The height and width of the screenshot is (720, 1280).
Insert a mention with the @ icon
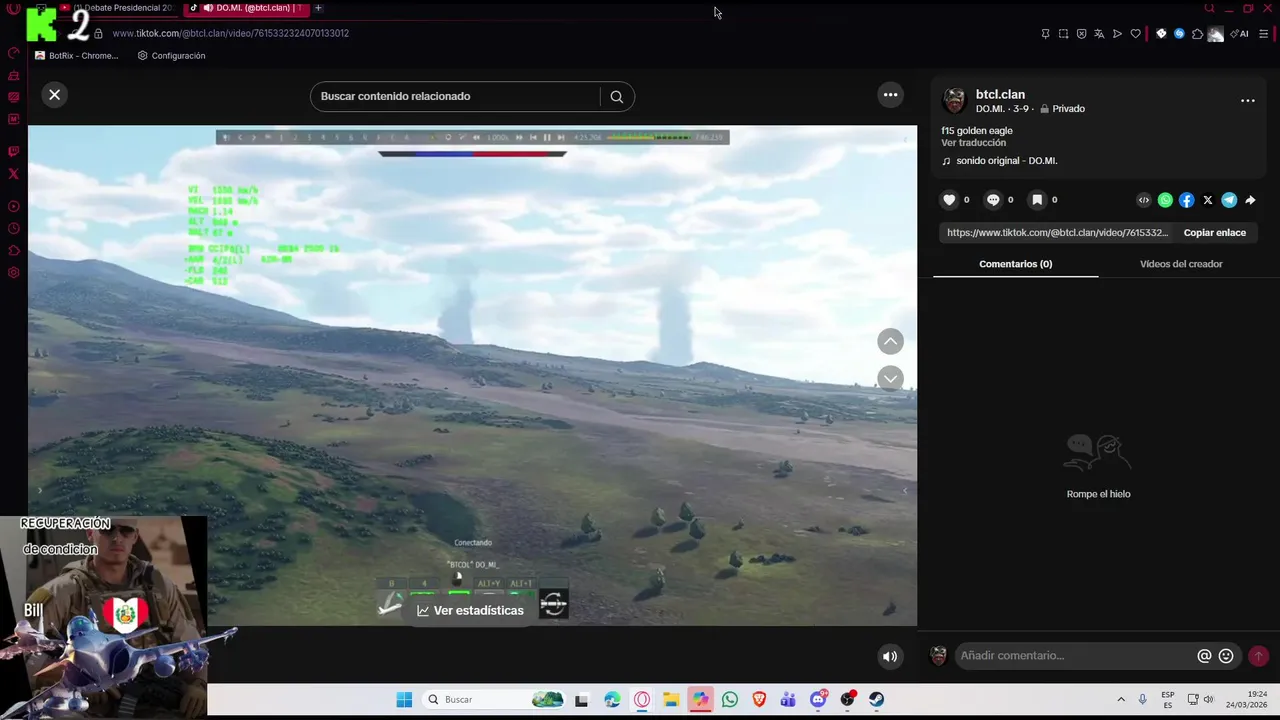click(x=1204, y=656)
